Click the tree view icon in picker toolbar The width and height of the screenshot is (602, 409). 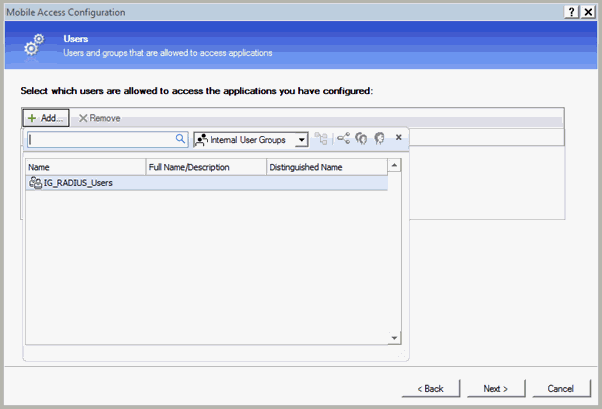click(321, 139)
